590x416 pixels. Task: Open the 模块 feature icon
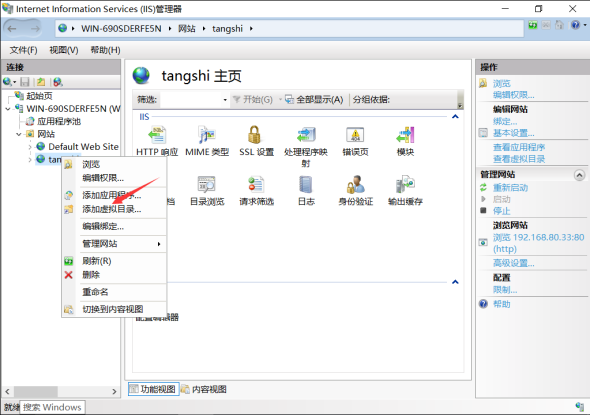[405, 141]
